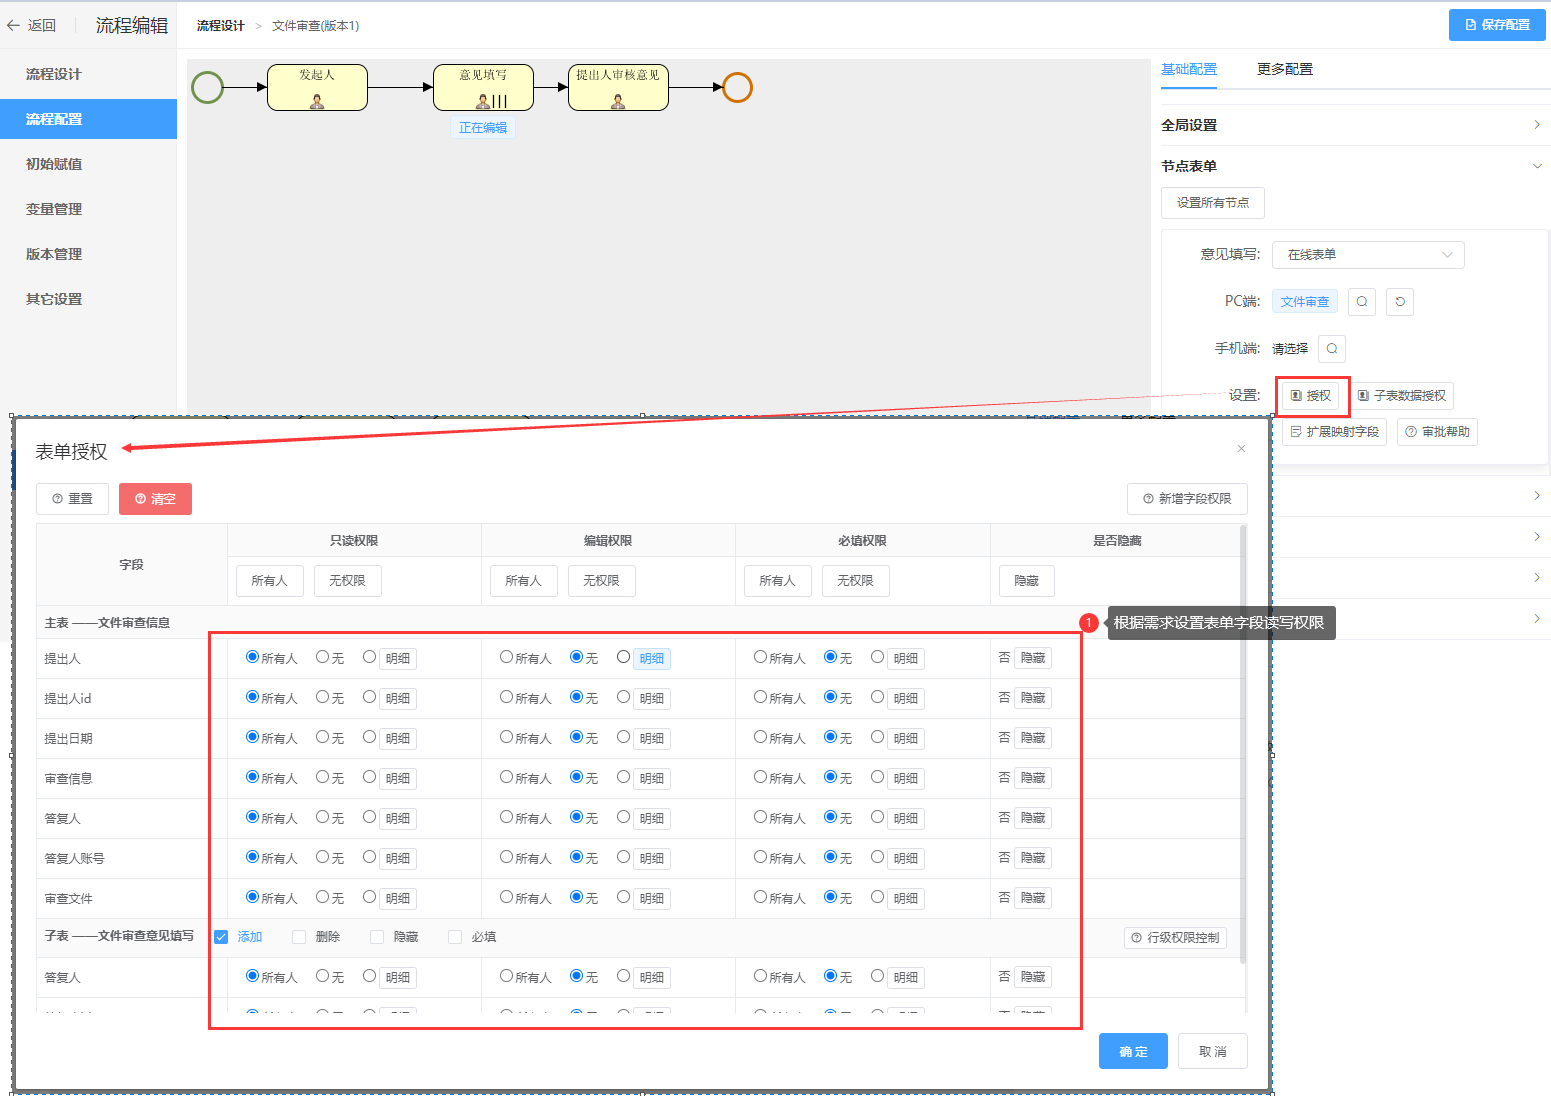Click the permission table vertical scrollbar
1551x1096 pixels.
[x=1242, y=750]
